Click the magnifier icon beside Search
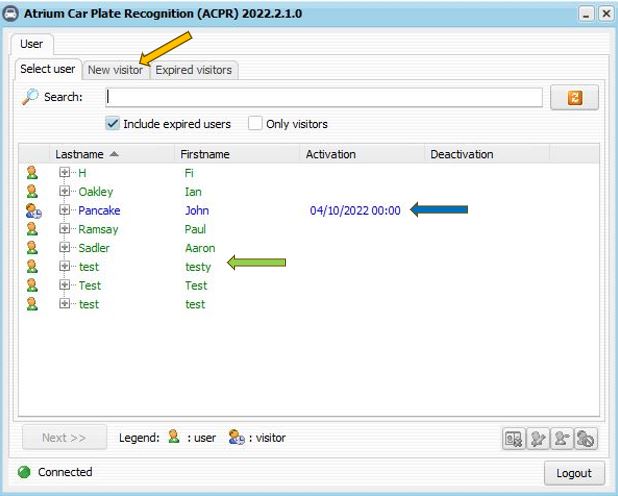 point(30,97)
